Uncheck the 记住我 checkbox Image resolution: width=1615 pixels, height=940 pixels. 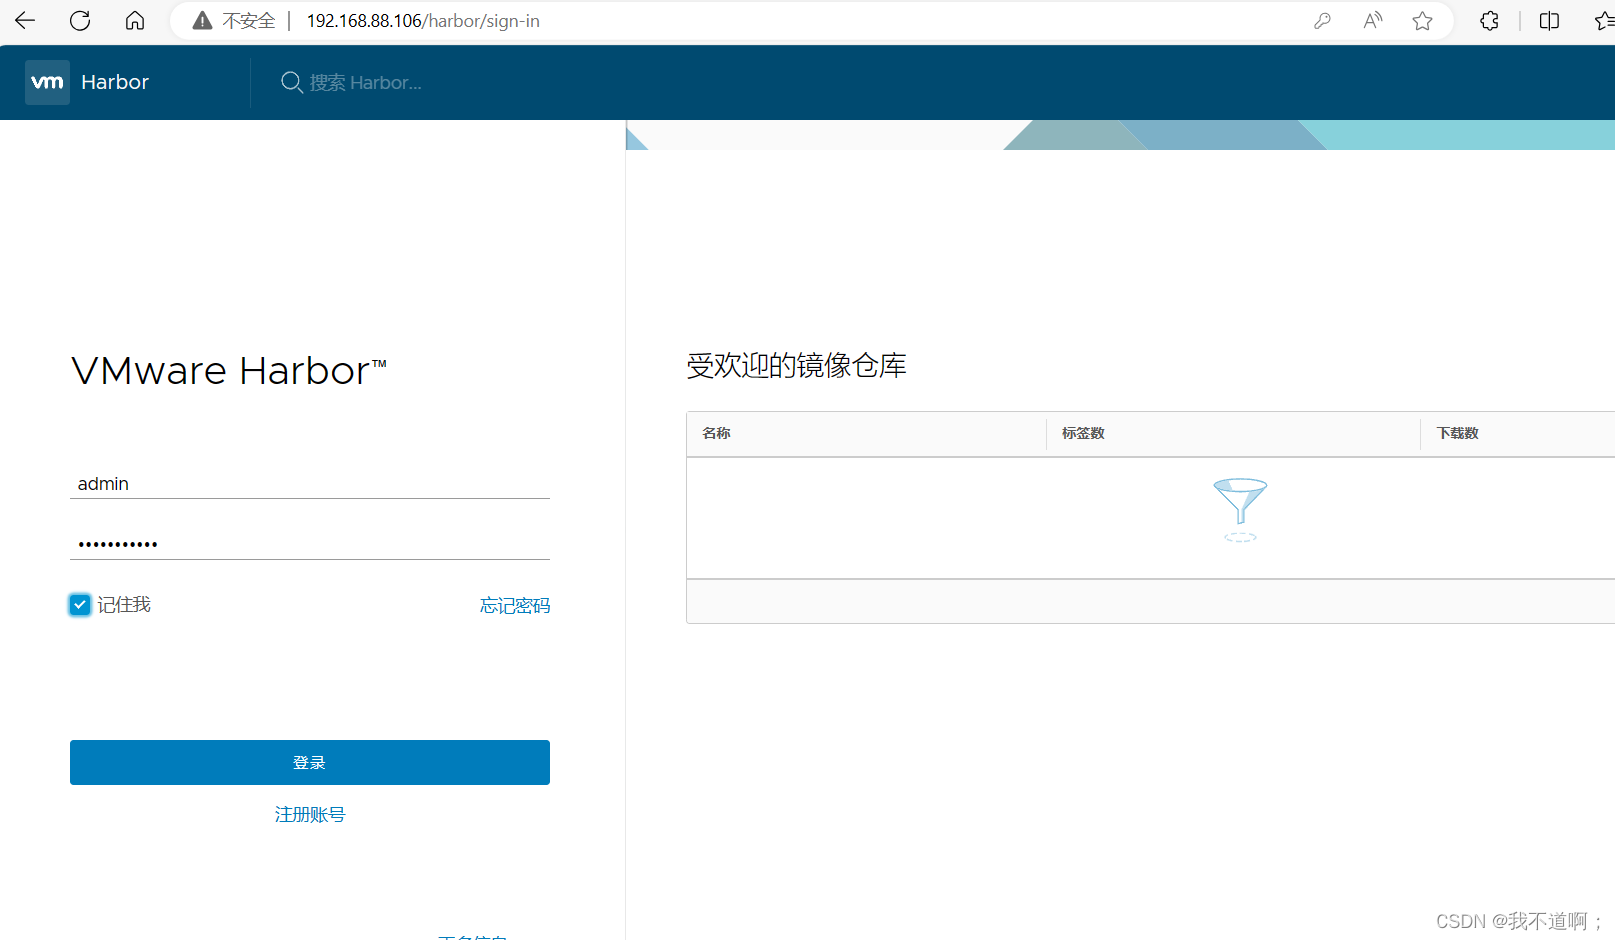(80, 604)
